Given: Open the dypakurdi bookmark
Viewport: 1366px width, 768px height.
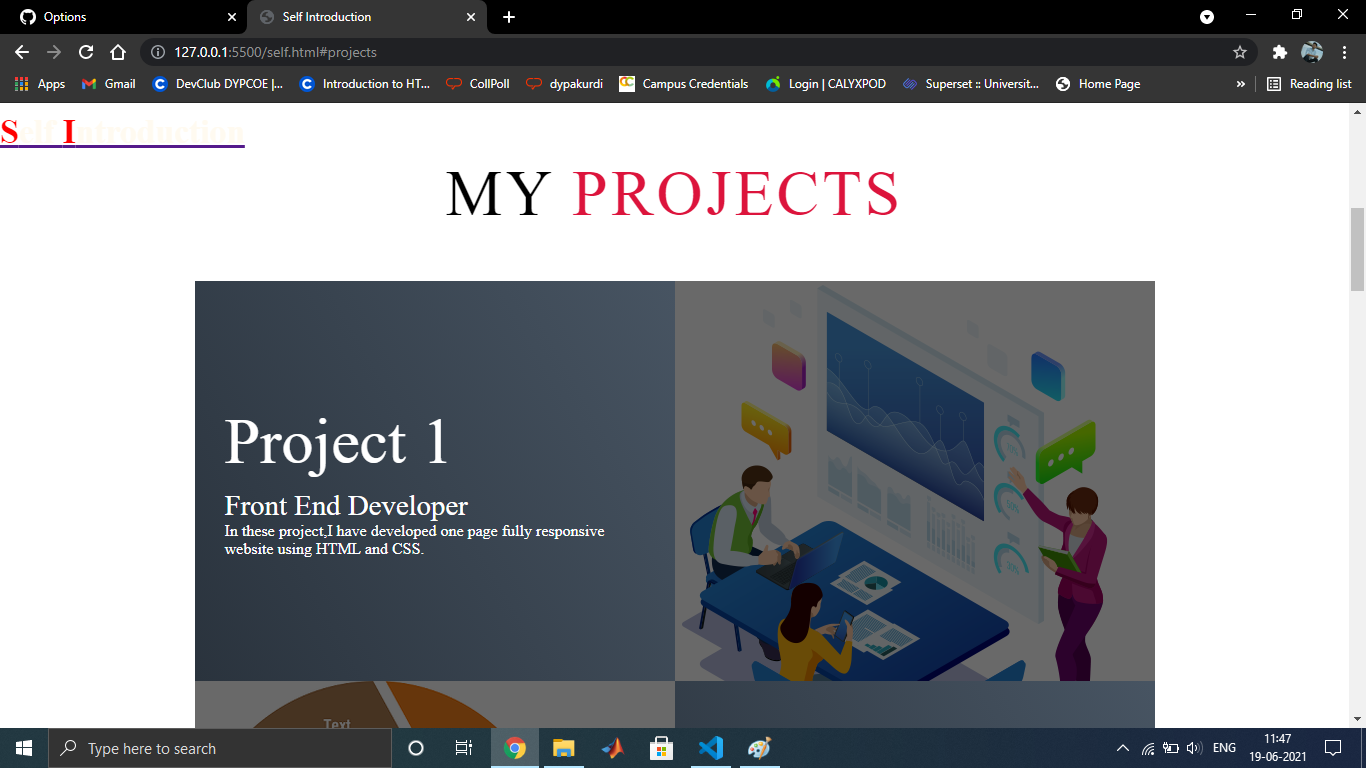Looking at the screenshot, I should click(565, 84).
